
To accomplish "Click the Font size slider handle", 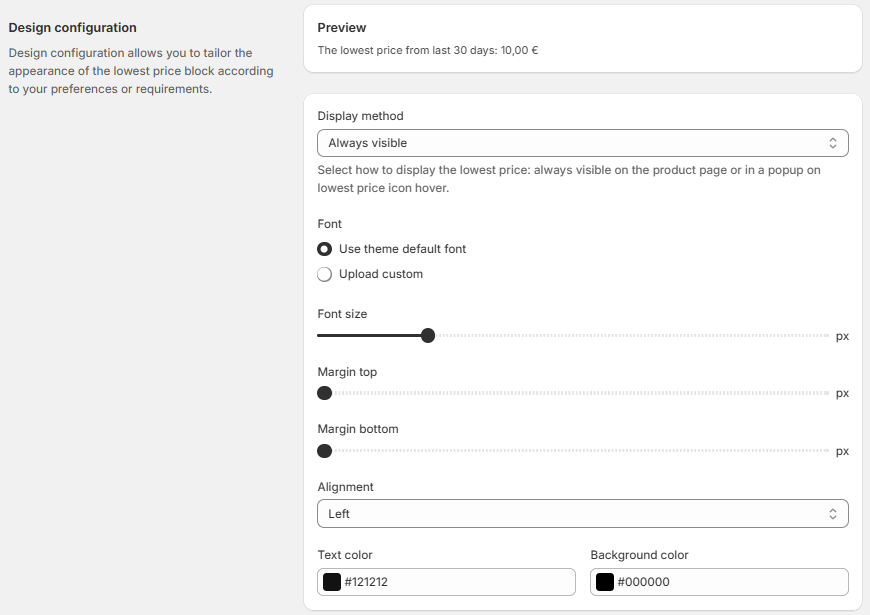I will tap(428, 335).
